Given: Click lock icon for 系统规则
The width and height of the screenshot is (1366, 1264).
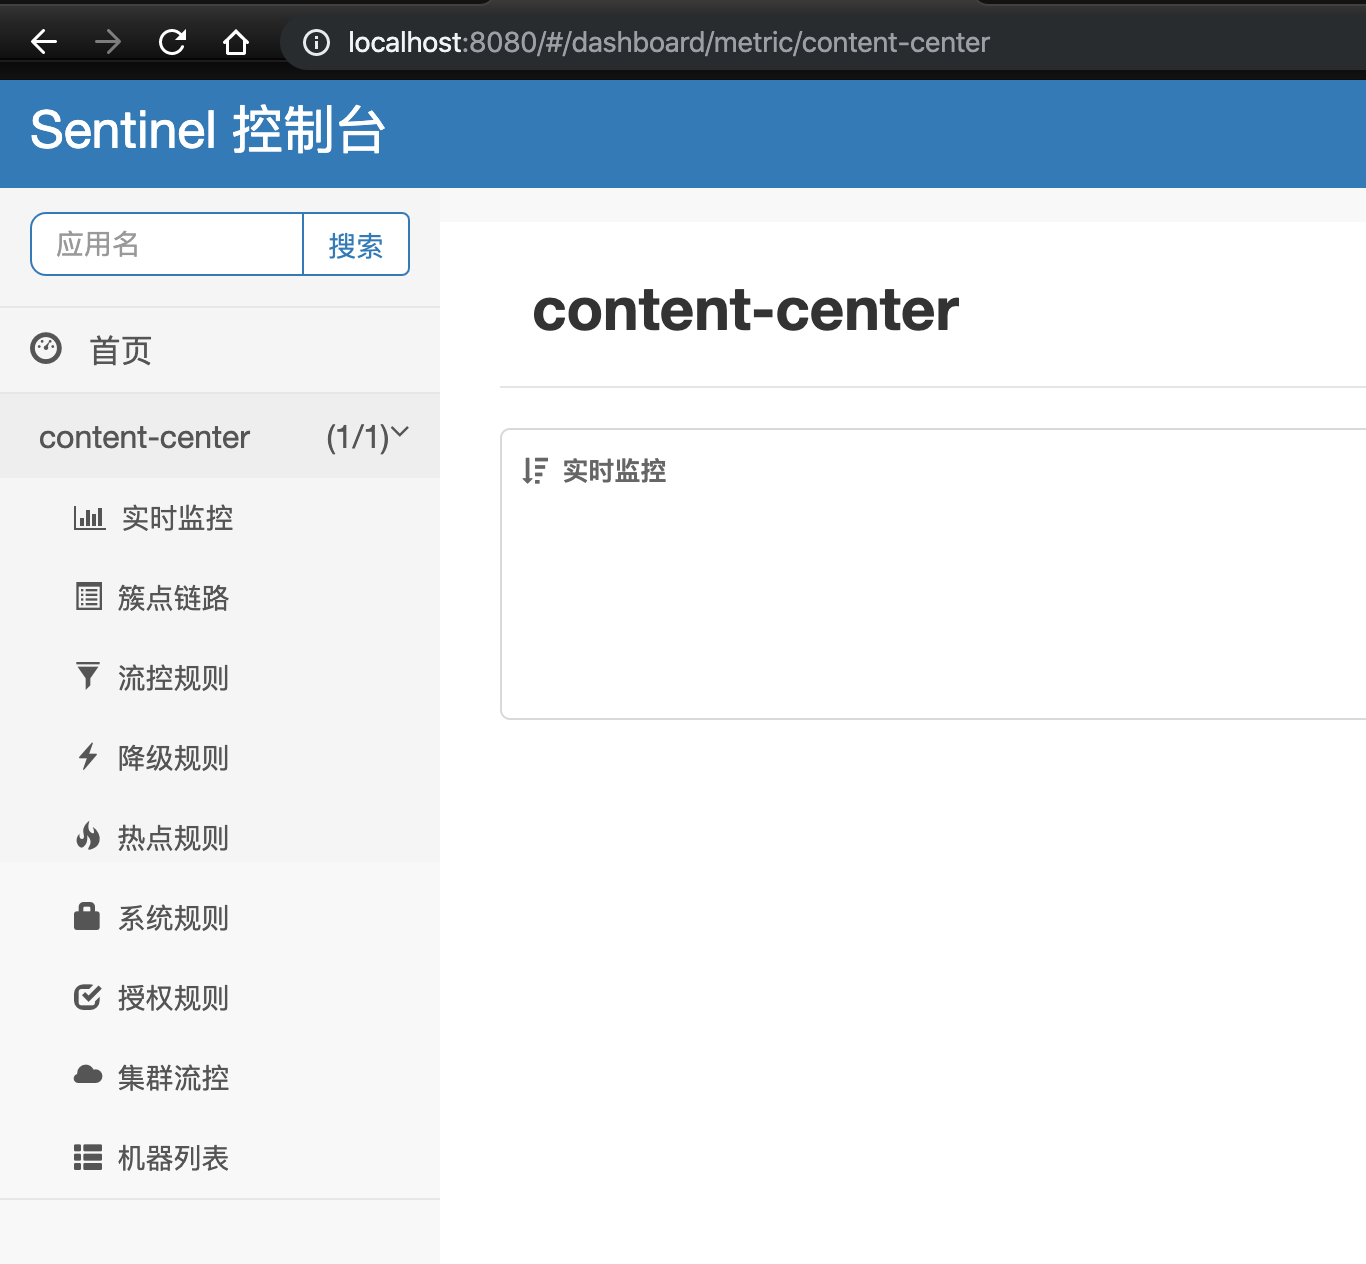Looking at the screenshot, I should pos(87,916).
